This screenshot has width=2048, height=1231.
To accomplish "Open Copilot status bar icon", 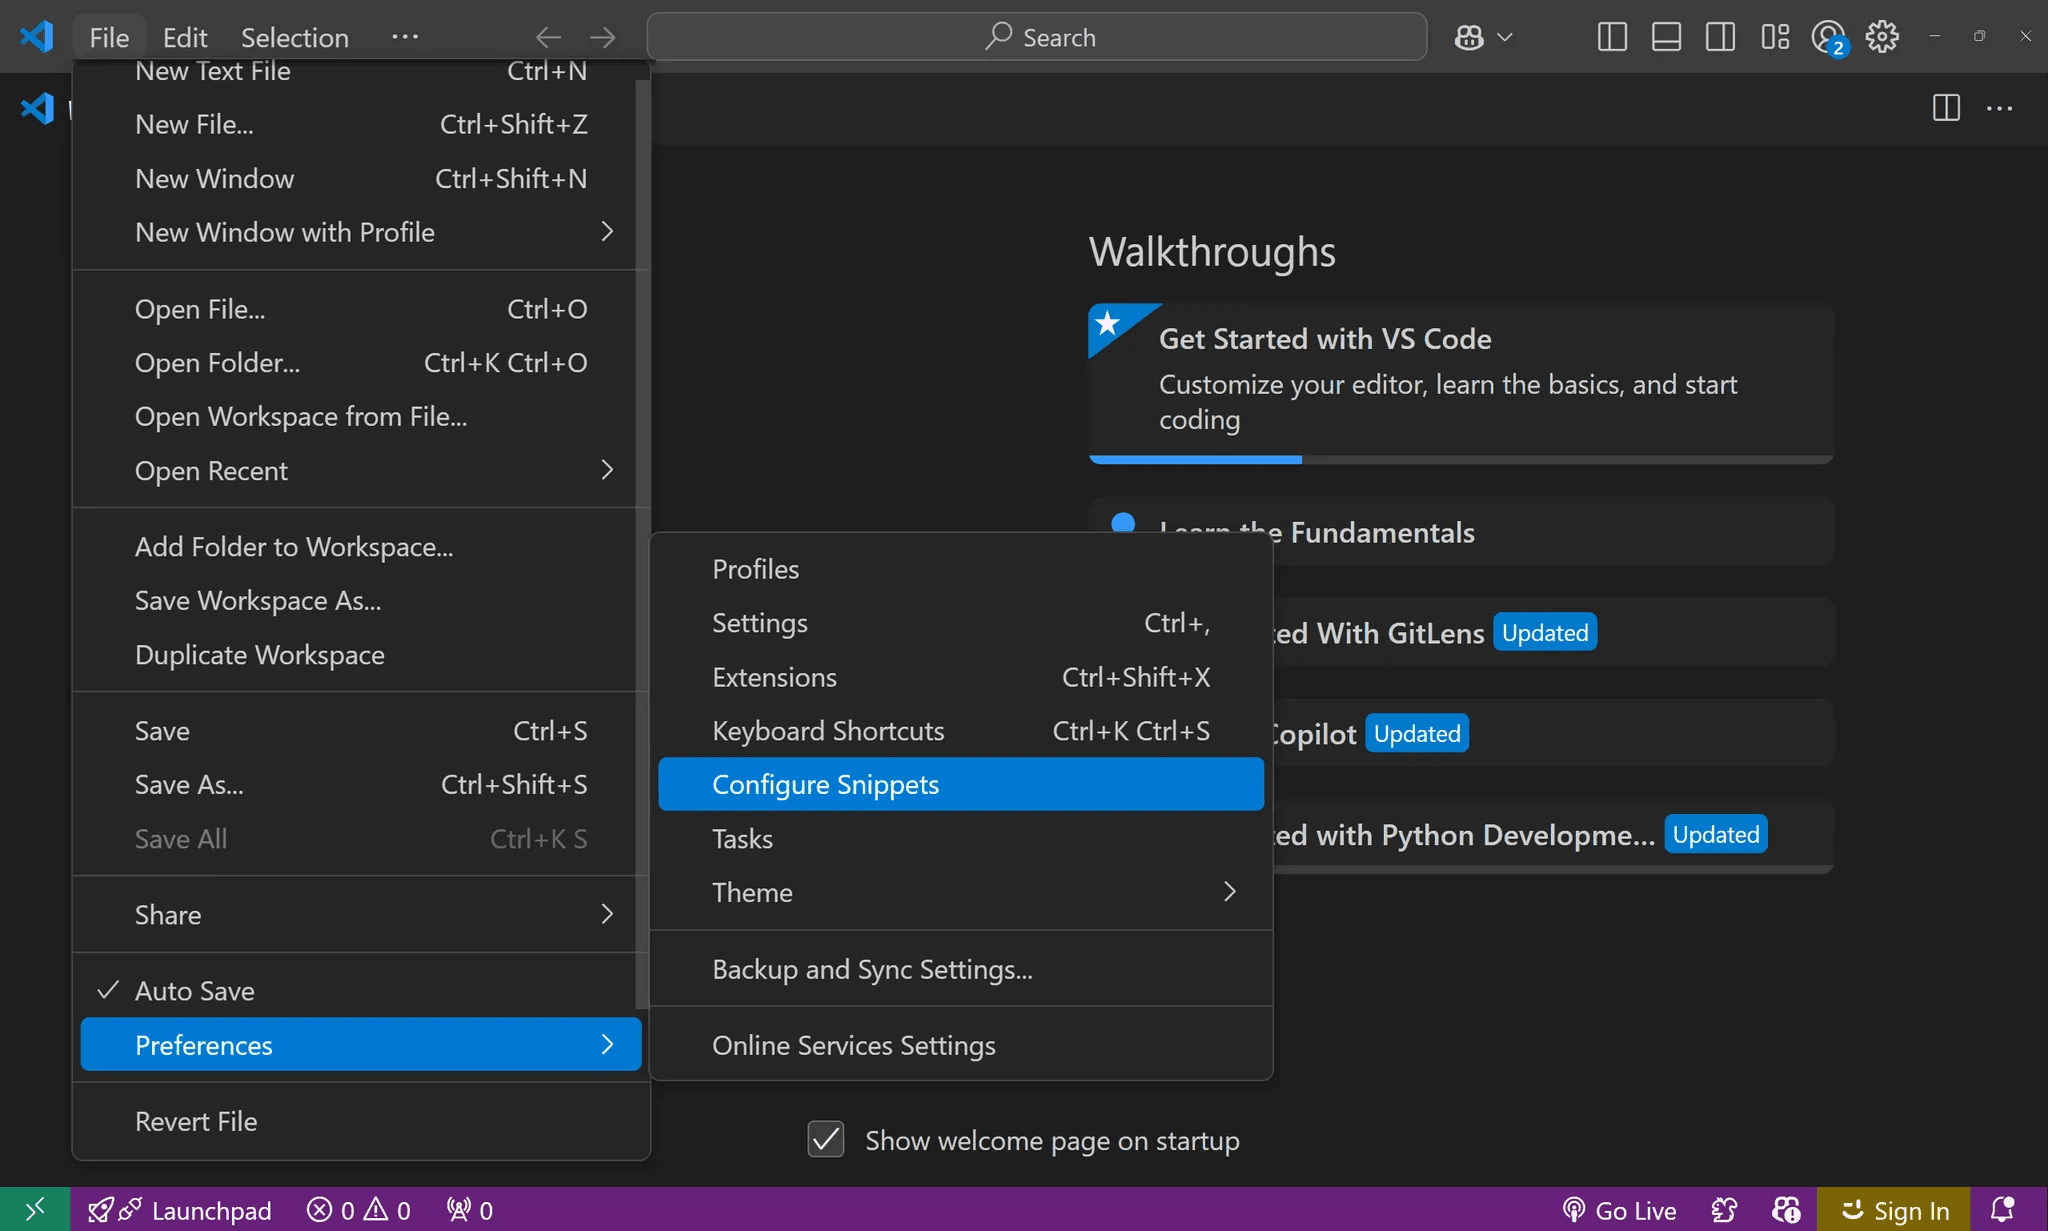I will 1786,1210.
